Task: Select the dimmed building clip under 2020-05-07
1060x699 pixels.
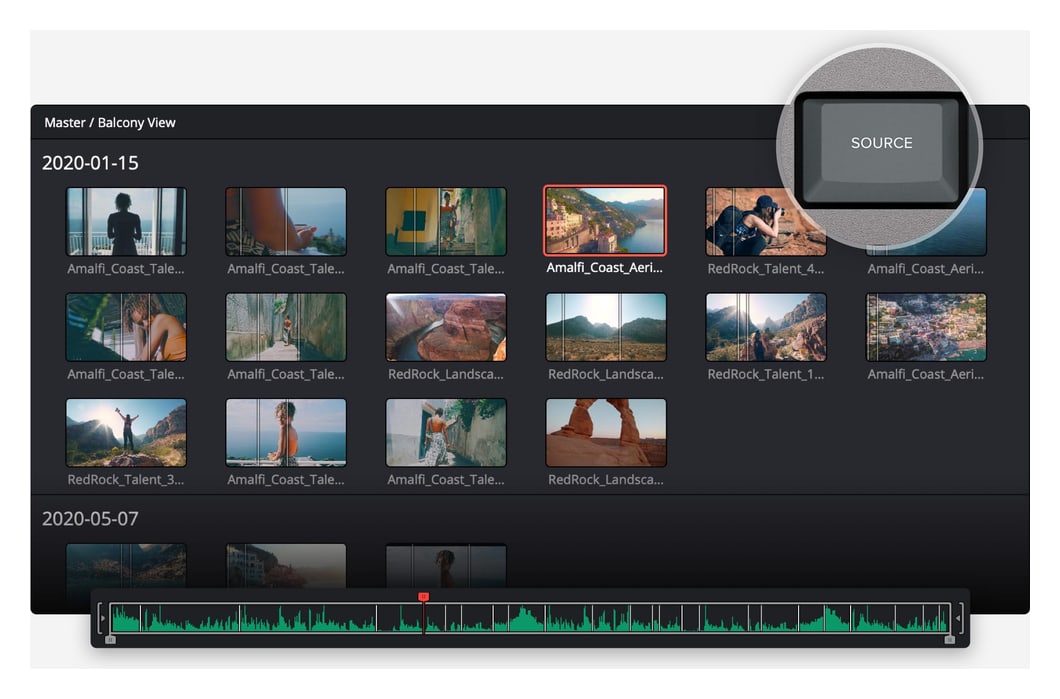Action: [286, 566]
